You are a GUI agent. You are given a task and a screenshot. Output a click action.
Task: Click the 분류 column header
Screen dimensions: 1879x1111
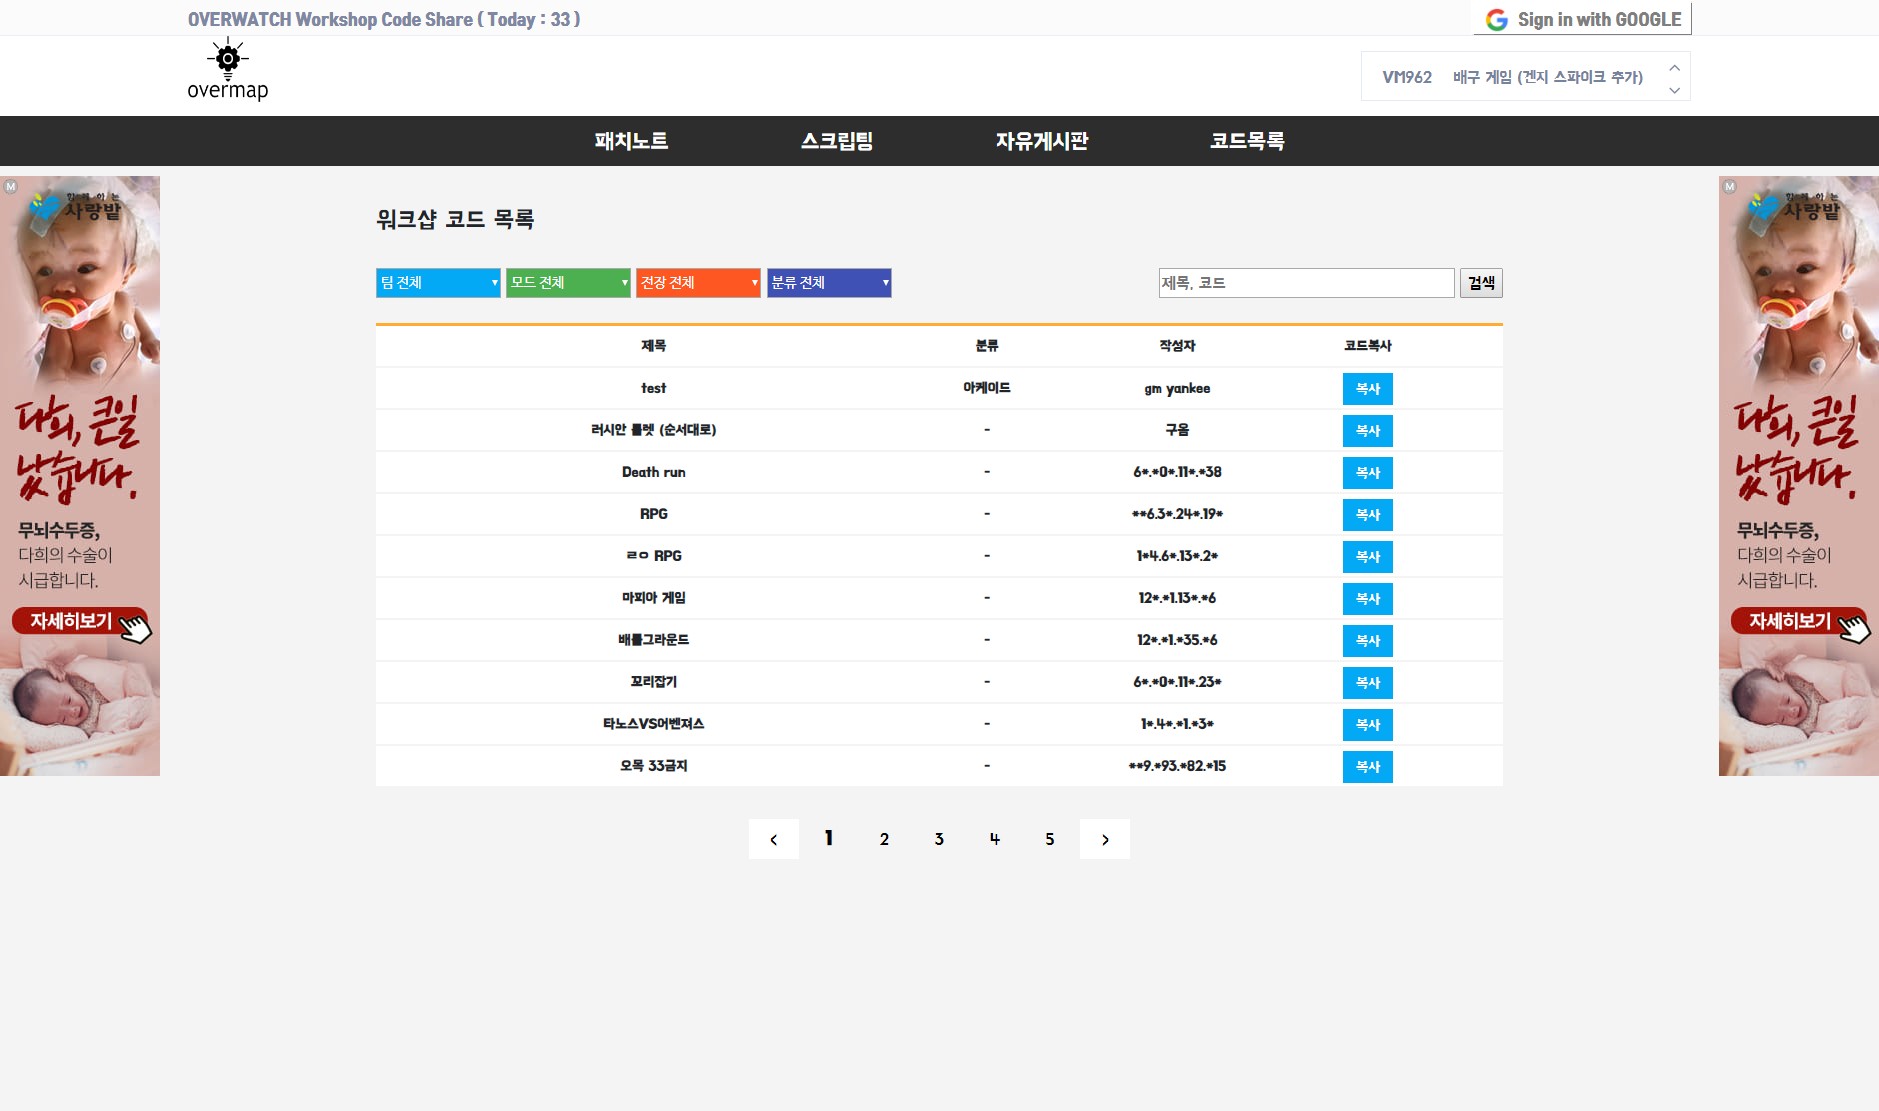(x=987, y=346)
